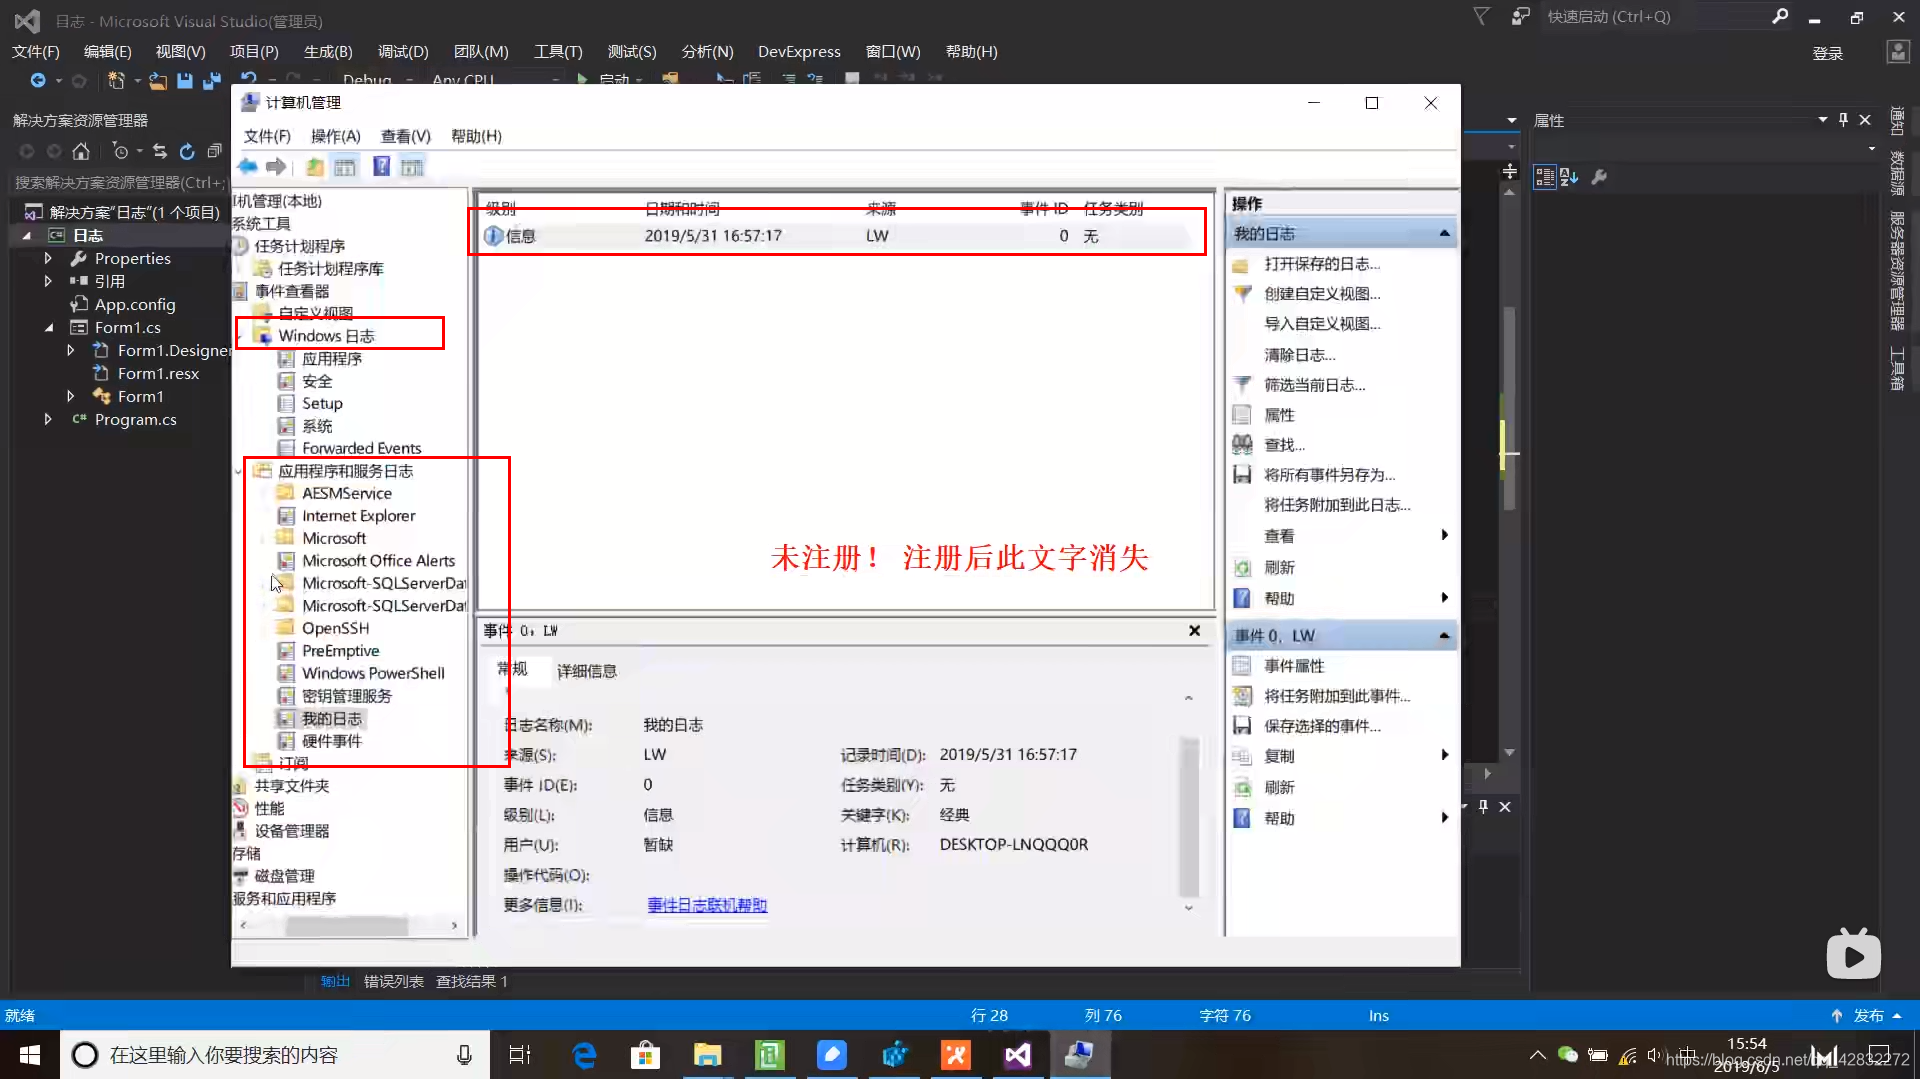The height and width of the screenshot is (1079, 1920).
Task: Click the Save floppy icon in Visual Studio toolbar
Action: coord(185,80)
